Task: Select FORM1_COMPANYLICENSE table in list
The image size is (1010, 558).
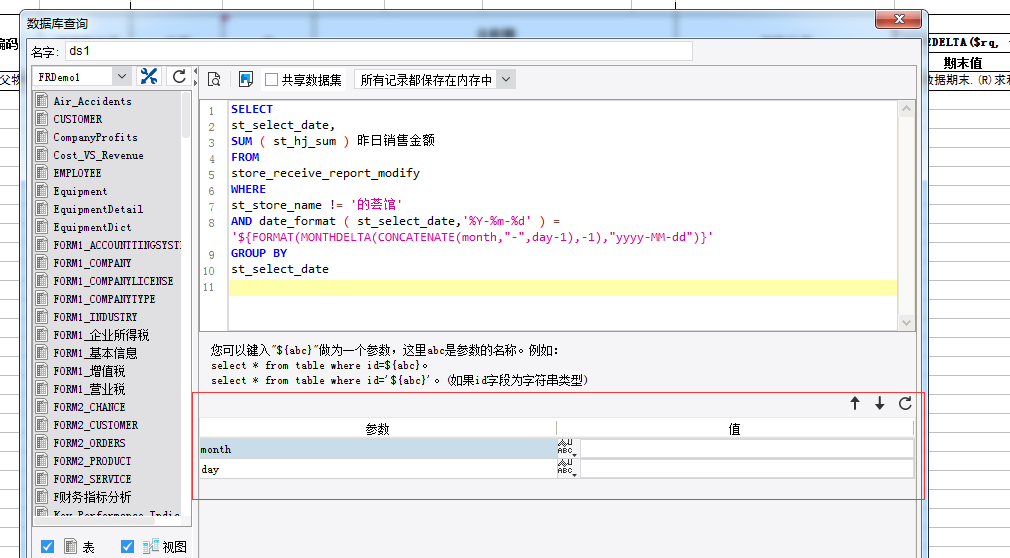Action: click(x=113, y=281)
